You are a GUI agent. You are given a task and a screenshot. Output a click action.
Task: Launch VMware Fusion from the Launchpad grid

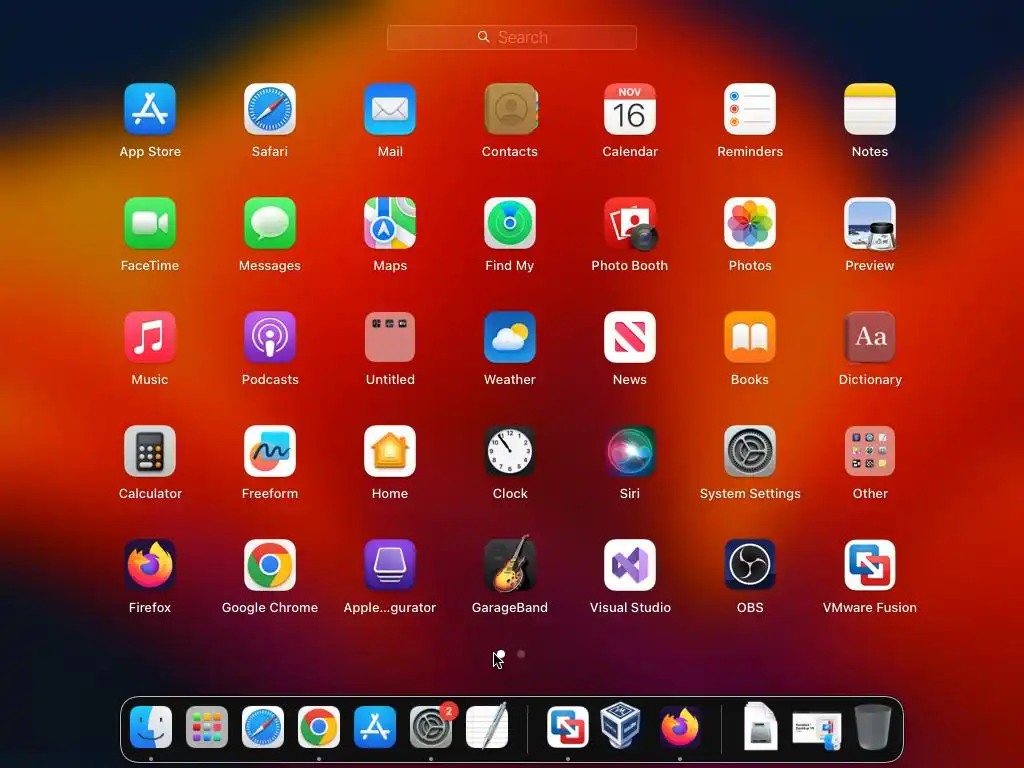(x=870, y=565)
